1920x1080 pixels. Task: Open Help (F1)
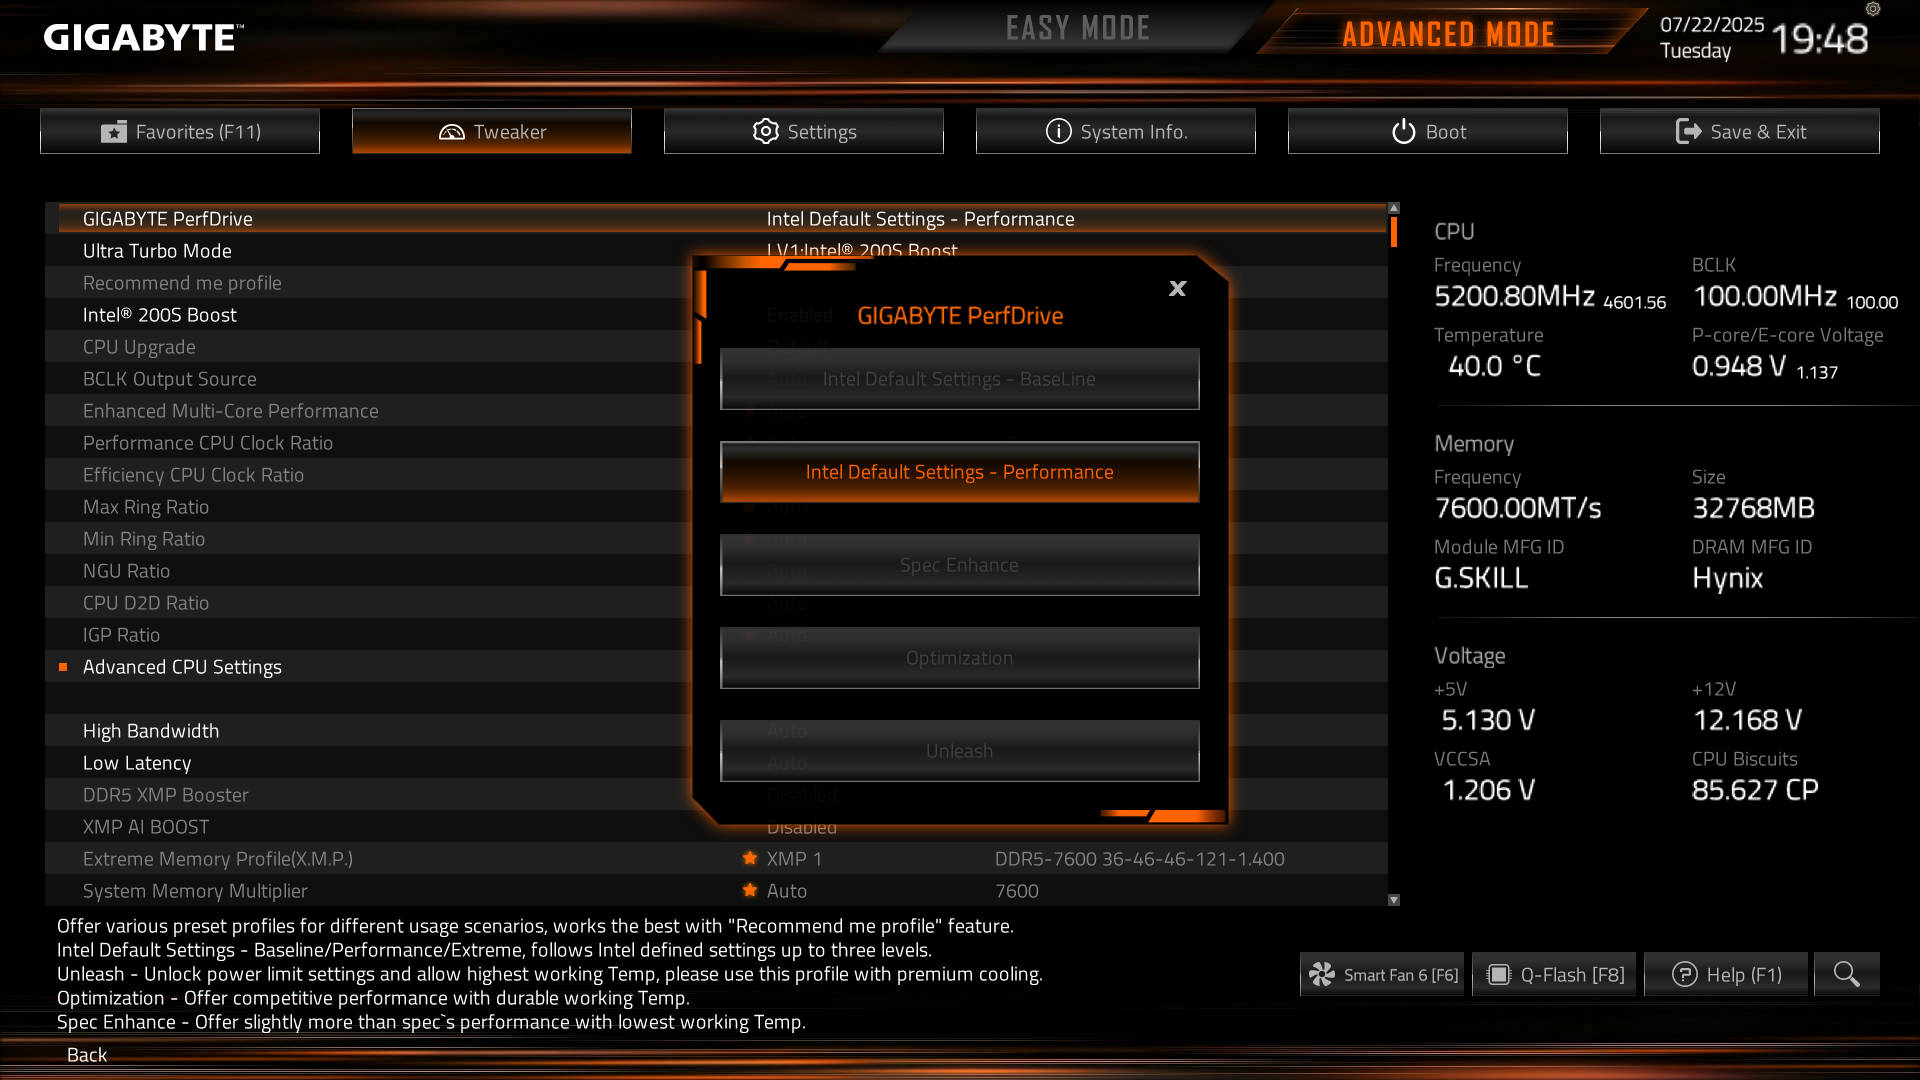tap(1726, 974)
